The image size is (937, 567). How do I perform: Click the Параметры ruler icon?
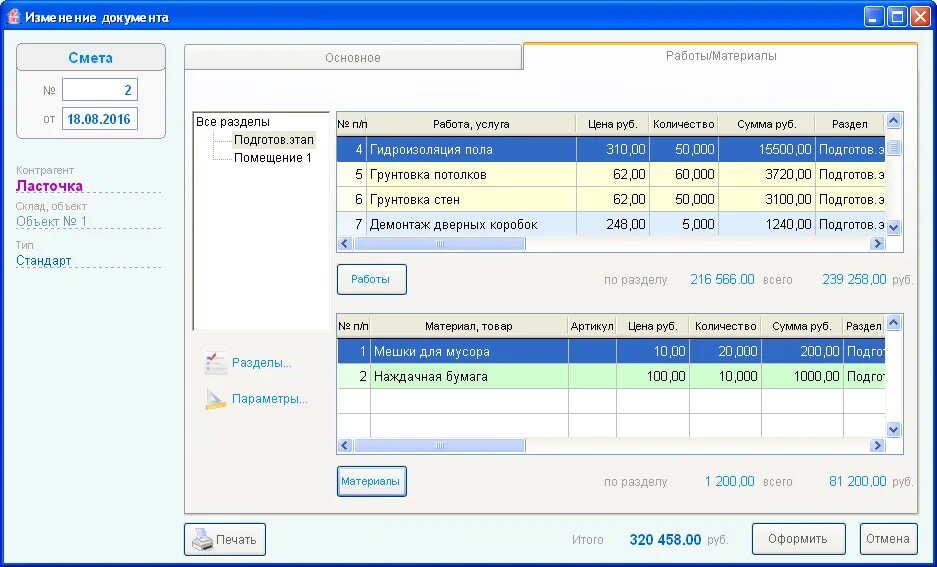pos(215,399)
